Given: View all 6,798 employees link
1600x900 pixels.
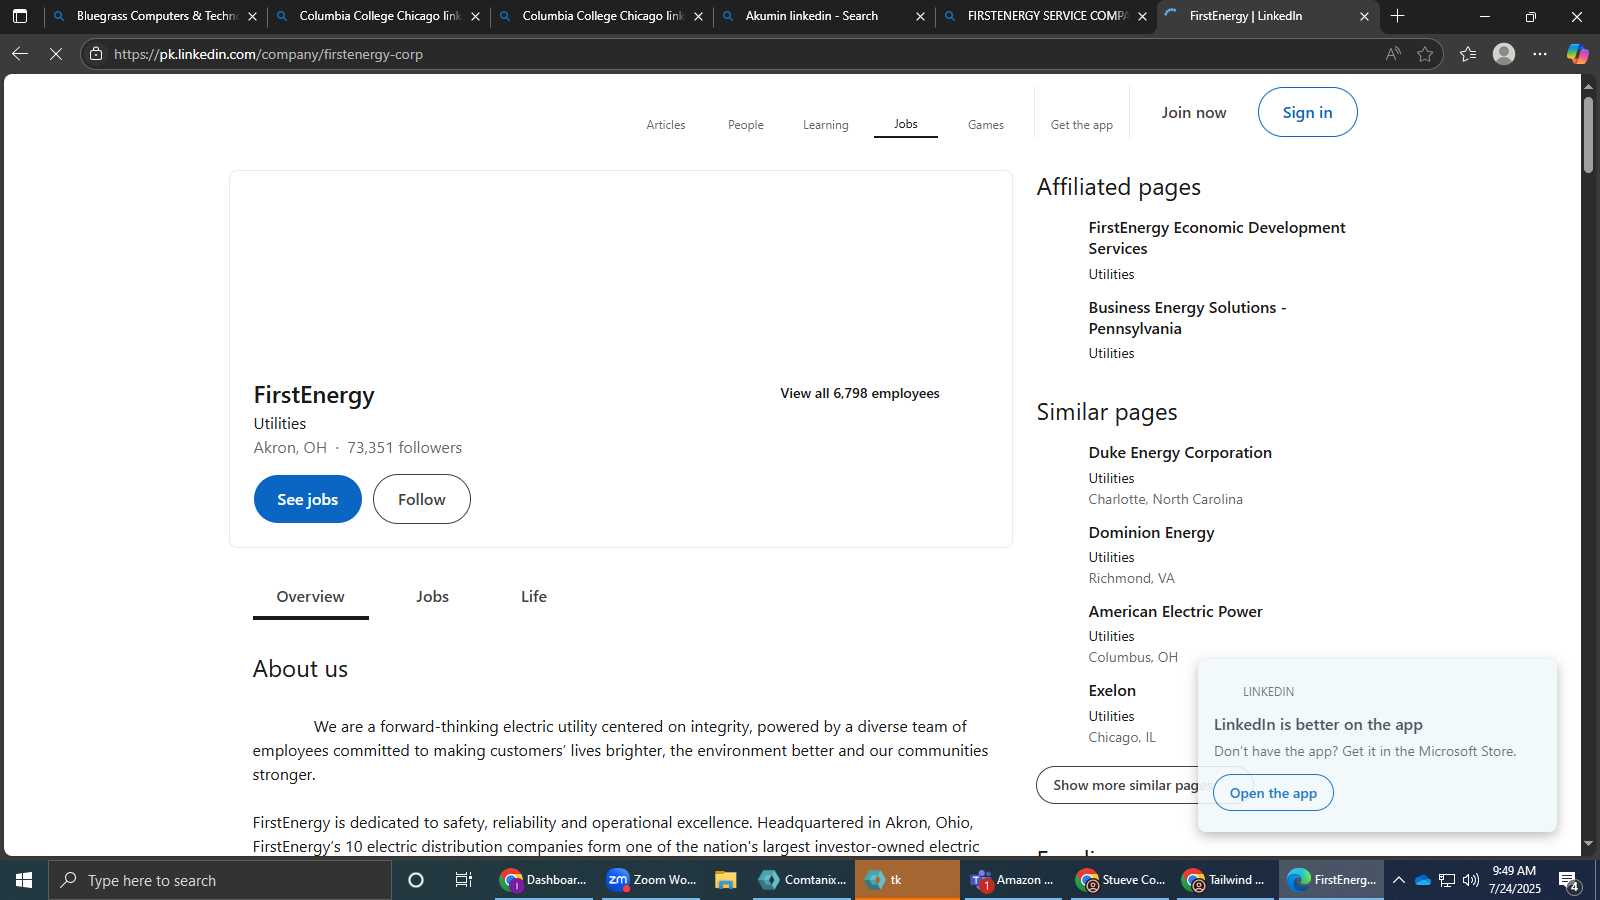Looking at the screenshot, I should [x=860, y=393].
